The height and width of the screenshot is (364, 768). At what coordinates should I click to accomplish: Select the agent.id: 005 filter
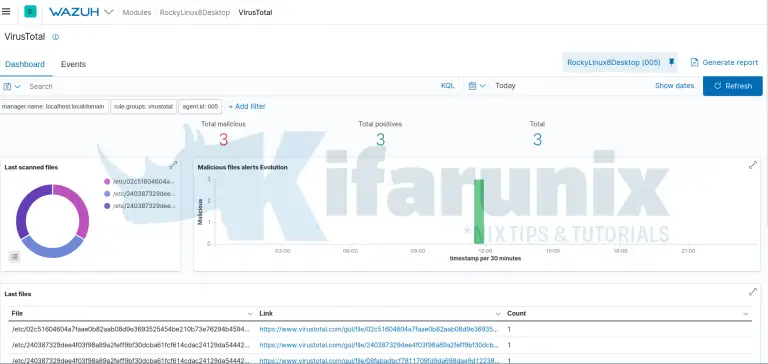pos(200,106)
